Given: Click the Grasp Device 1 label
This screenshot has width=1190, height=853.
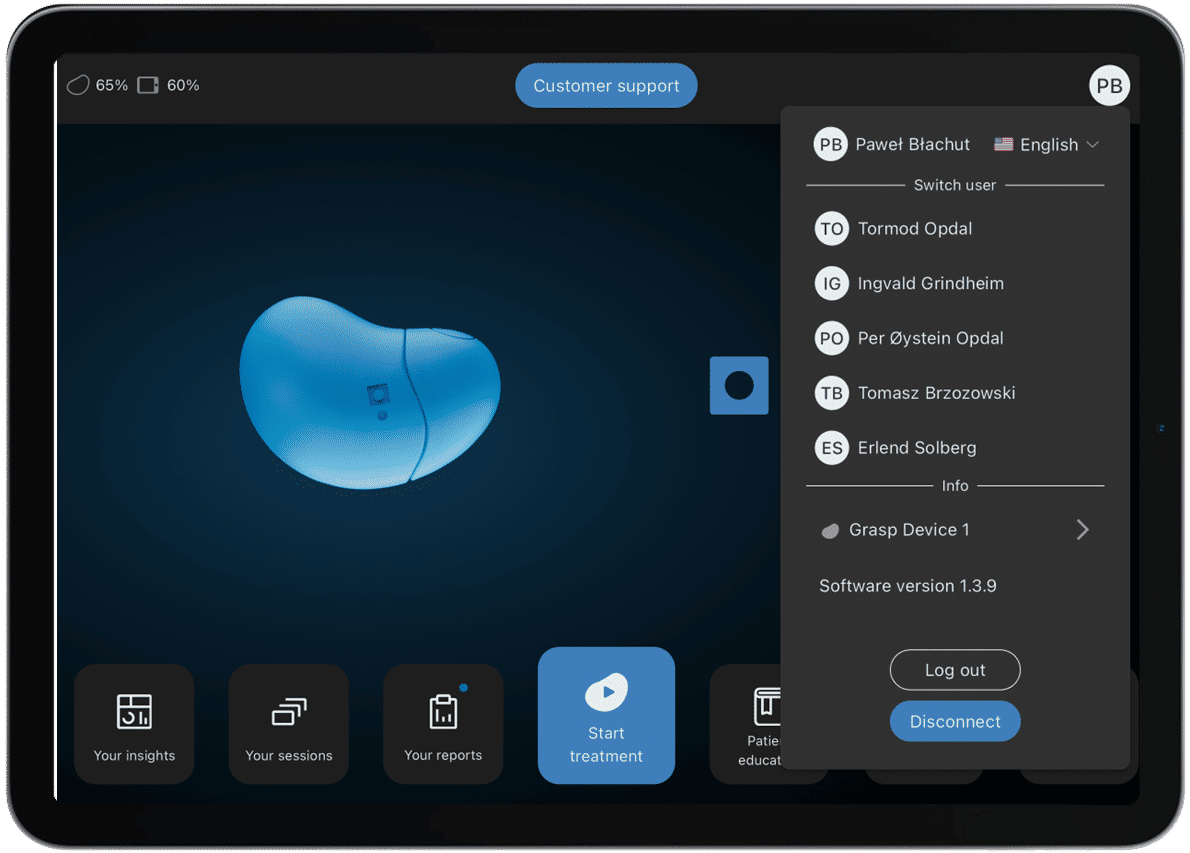Looking at the screenshot, I should pos(909,530).
